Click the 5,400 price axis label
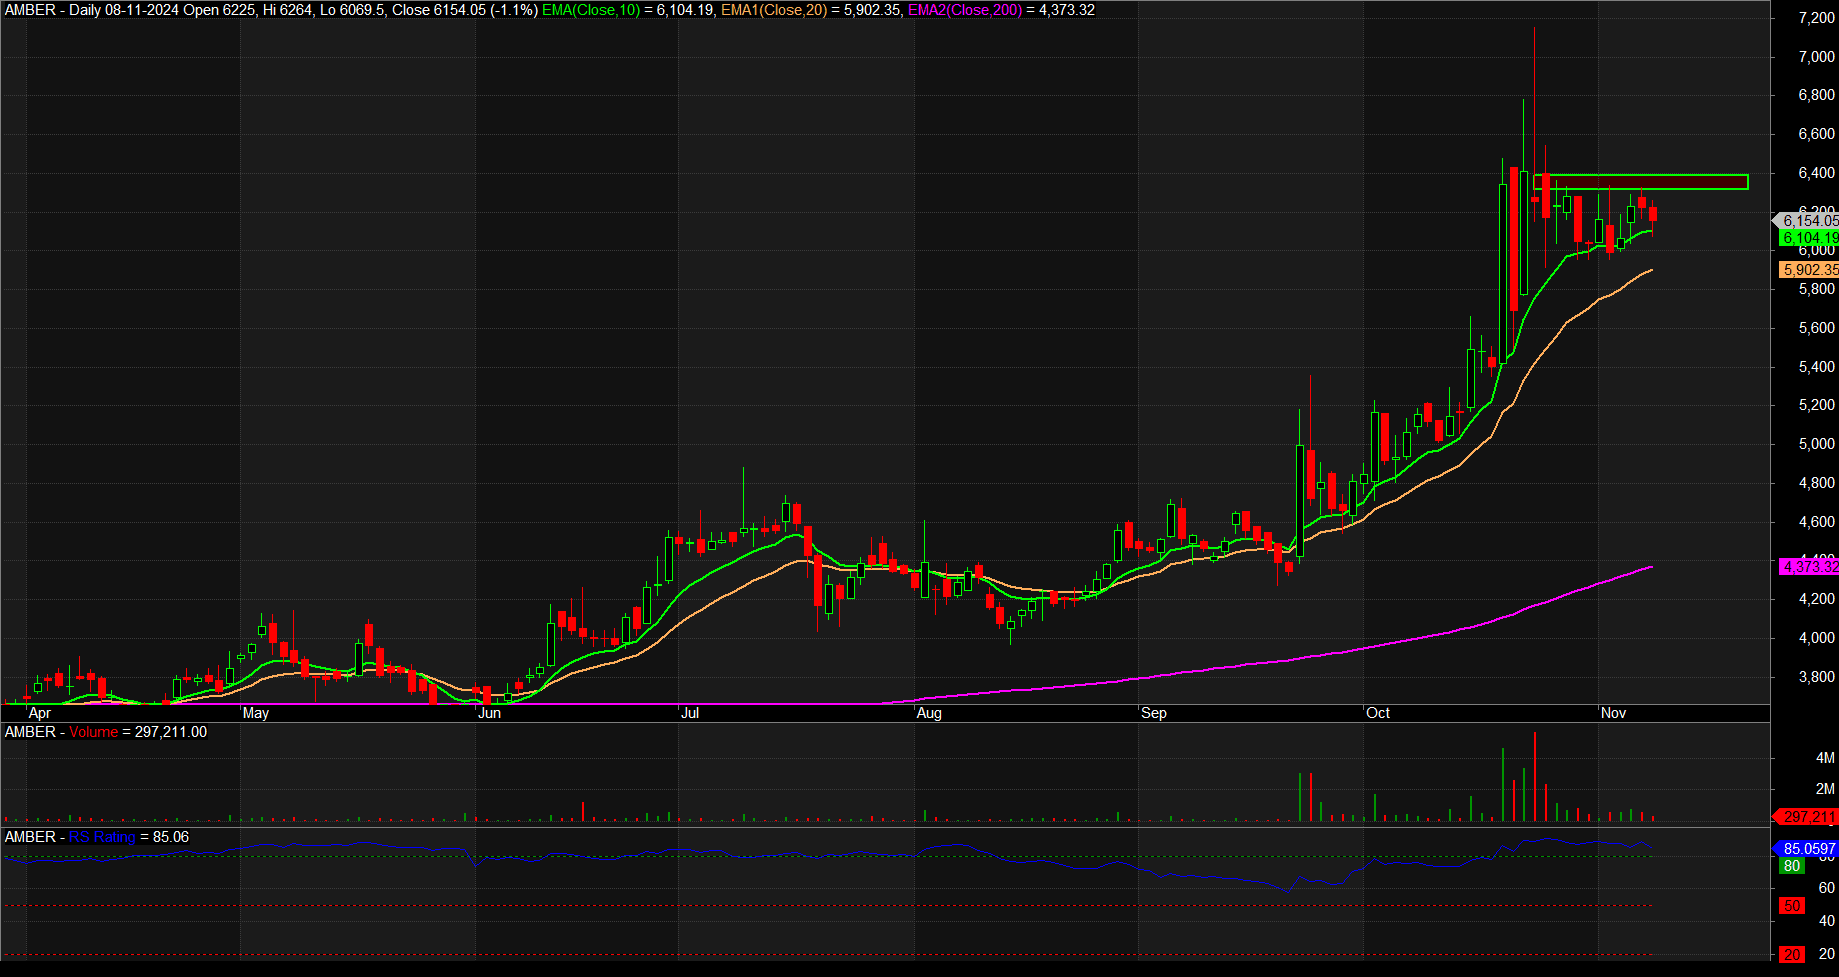 tap(1816, 367)
